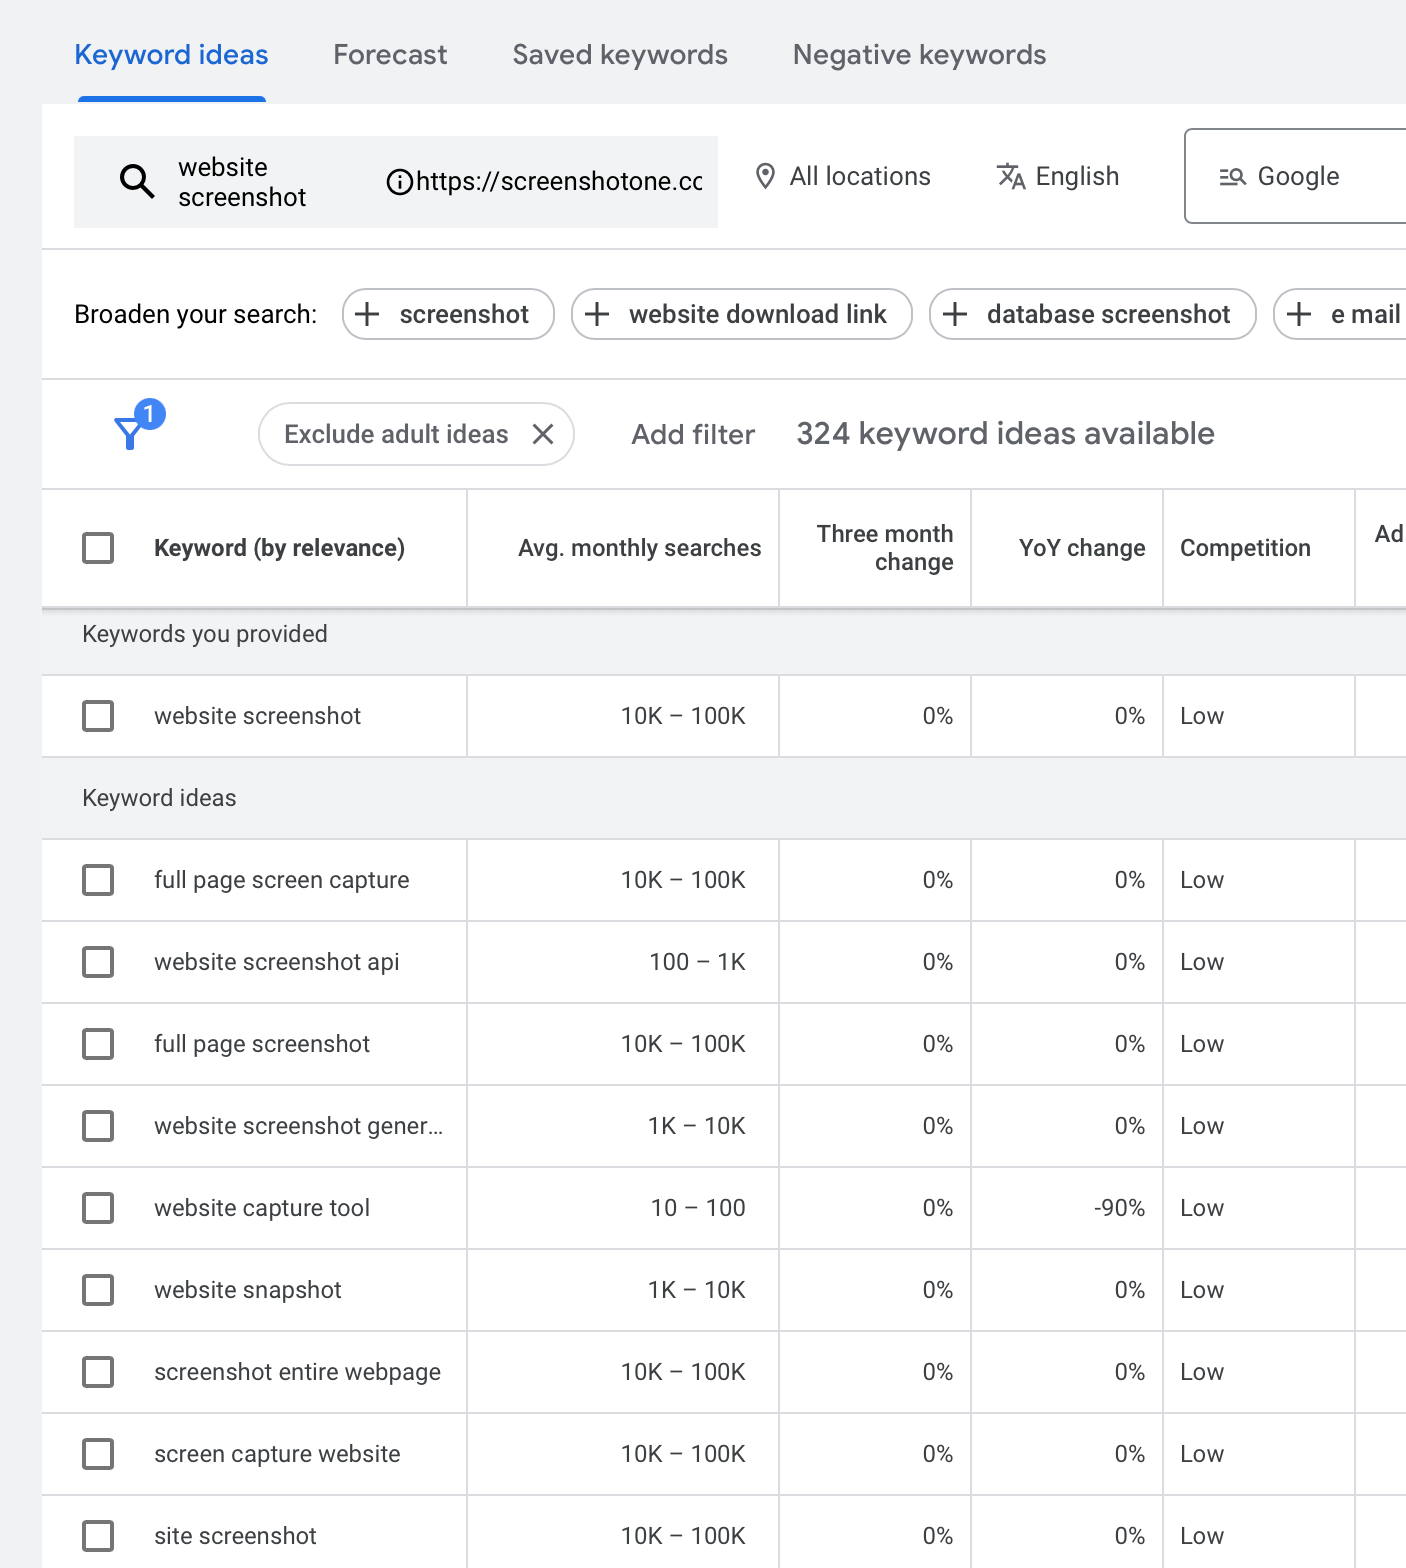Sort by Three month change column
Viewport: 1406px width, 1568px height.
[885, 548]
